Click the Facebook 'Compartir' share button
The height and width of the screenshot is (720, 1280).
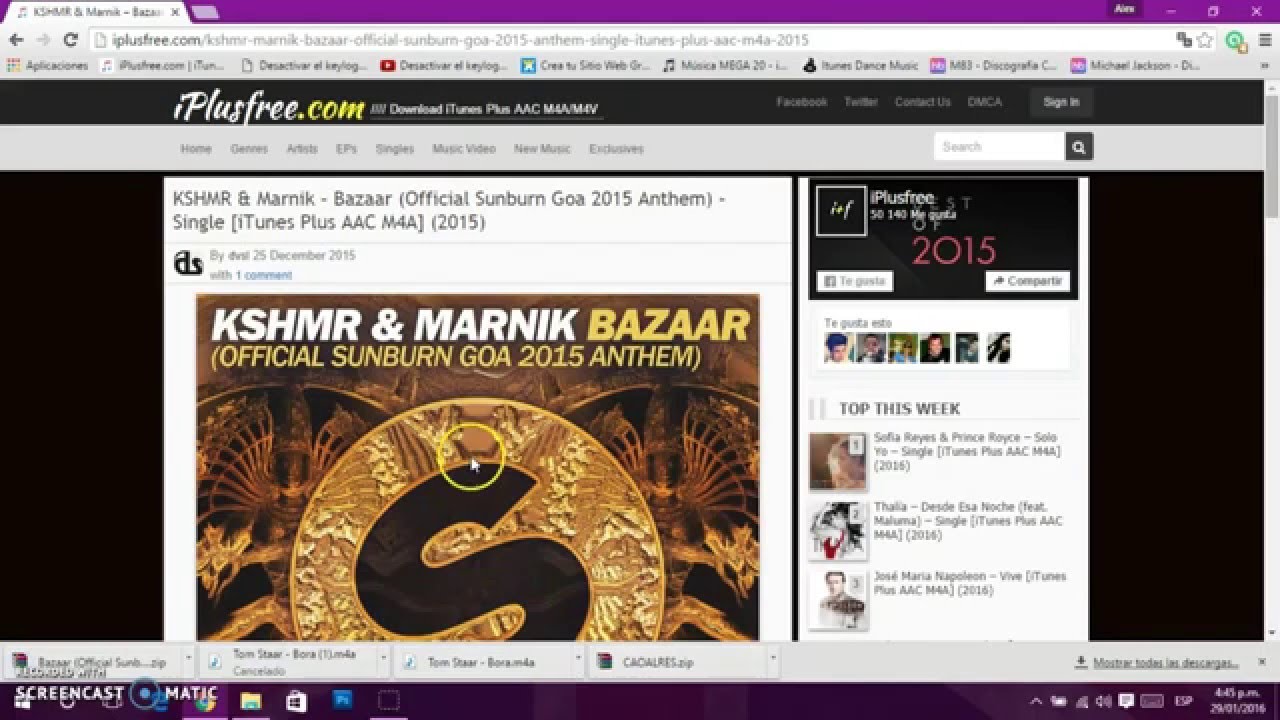pos(1027,281)
